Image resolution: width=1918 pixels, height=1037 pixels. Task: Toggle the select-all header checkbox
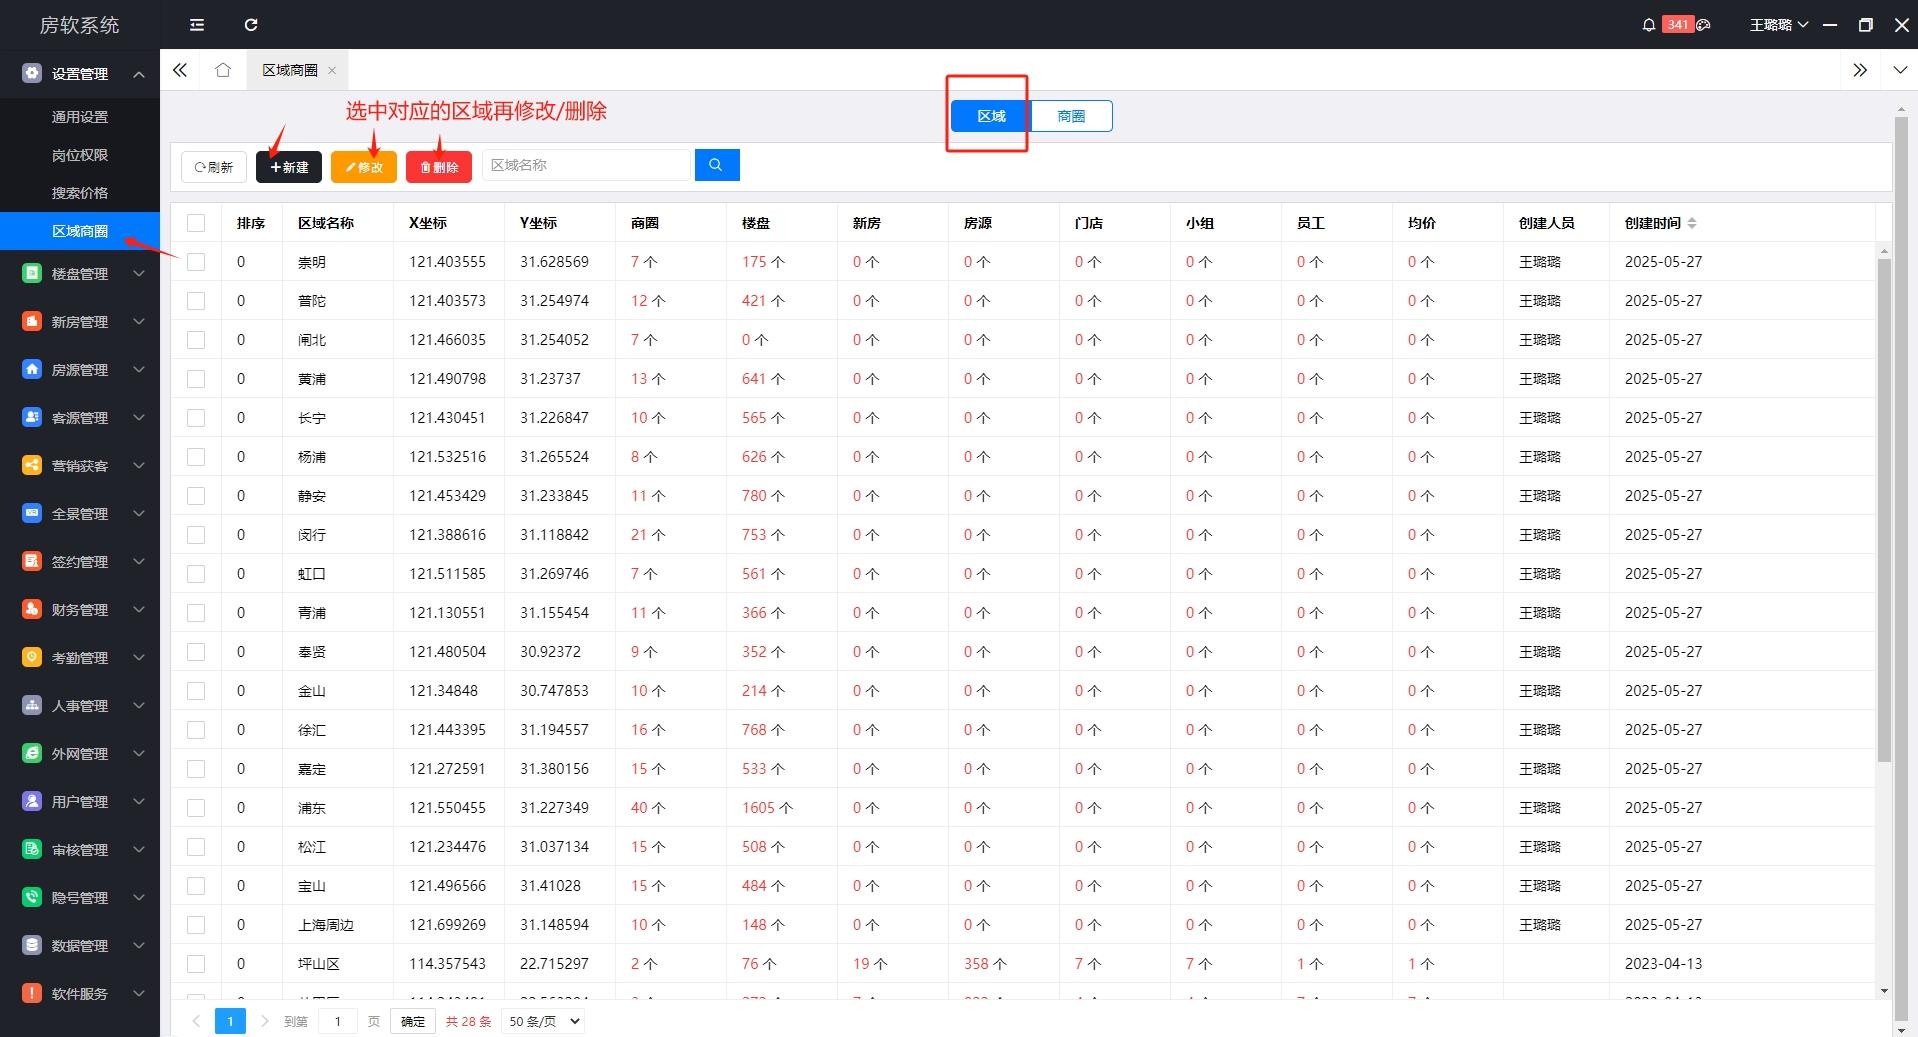(x=196, y=223)
